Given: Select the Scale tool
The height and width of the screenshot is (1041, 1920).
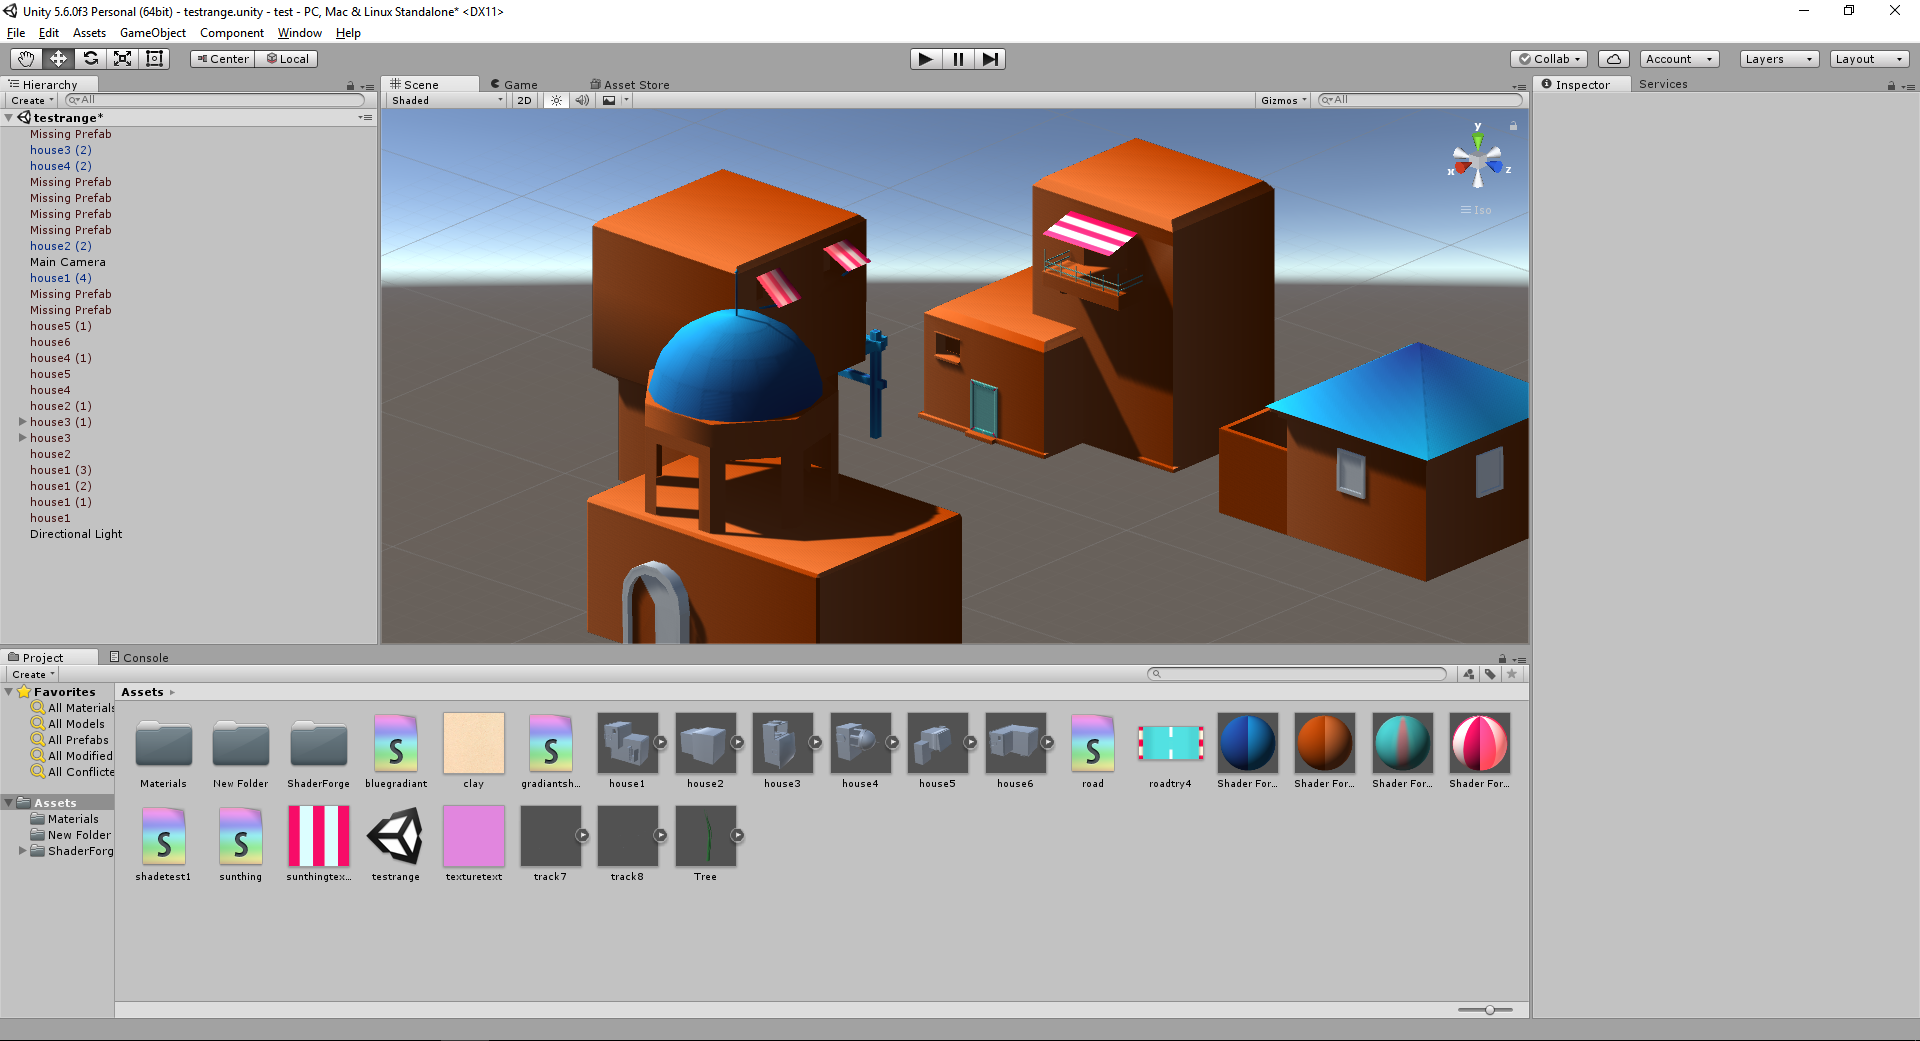Looking at the screenshot, I should (122, 59).
